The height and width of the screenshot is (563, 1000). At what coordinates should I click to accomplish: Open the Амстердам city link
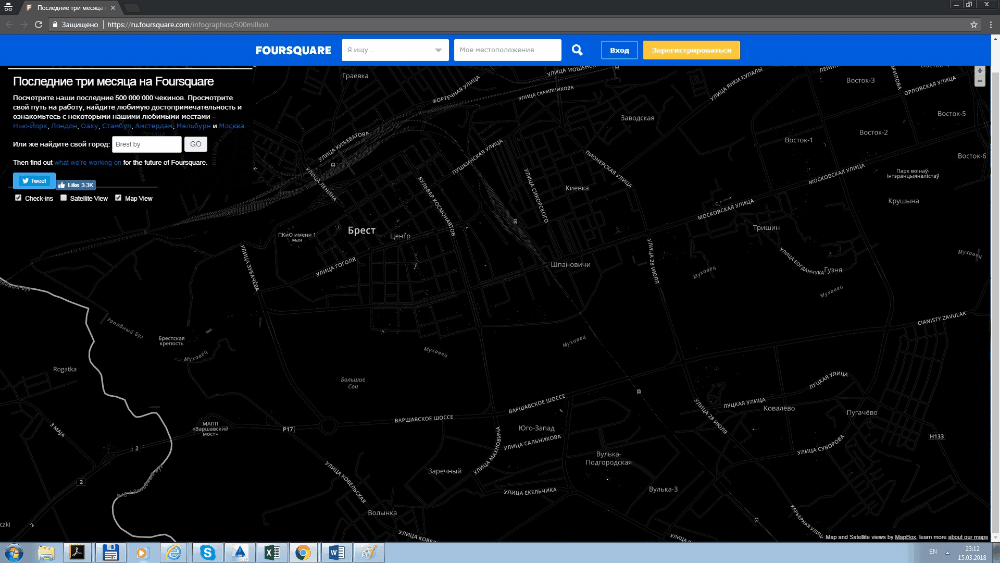(x=154, y=126)
